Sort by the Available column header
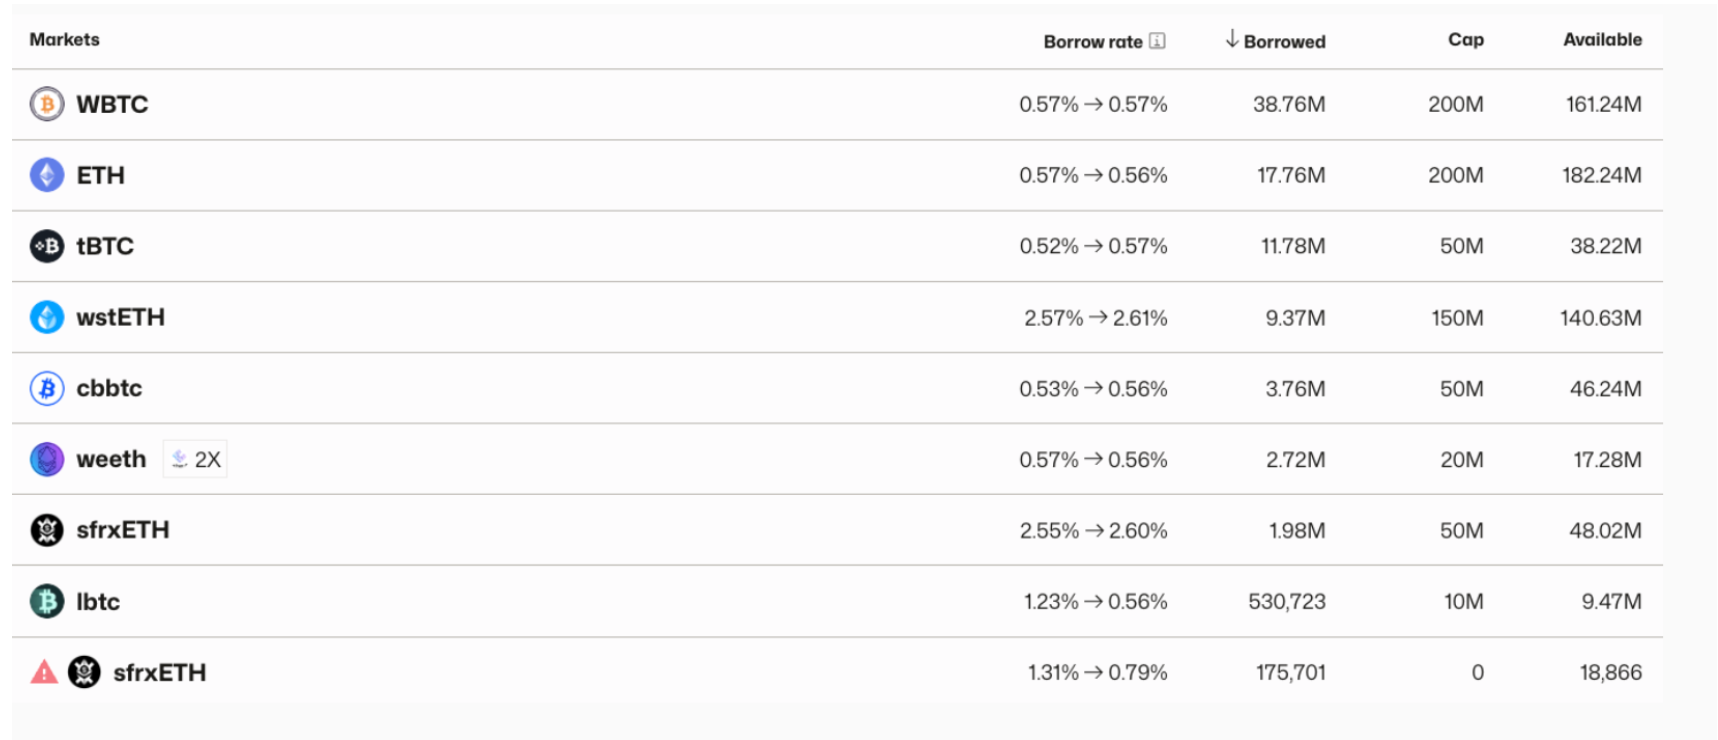 (x=1602, y=40)
